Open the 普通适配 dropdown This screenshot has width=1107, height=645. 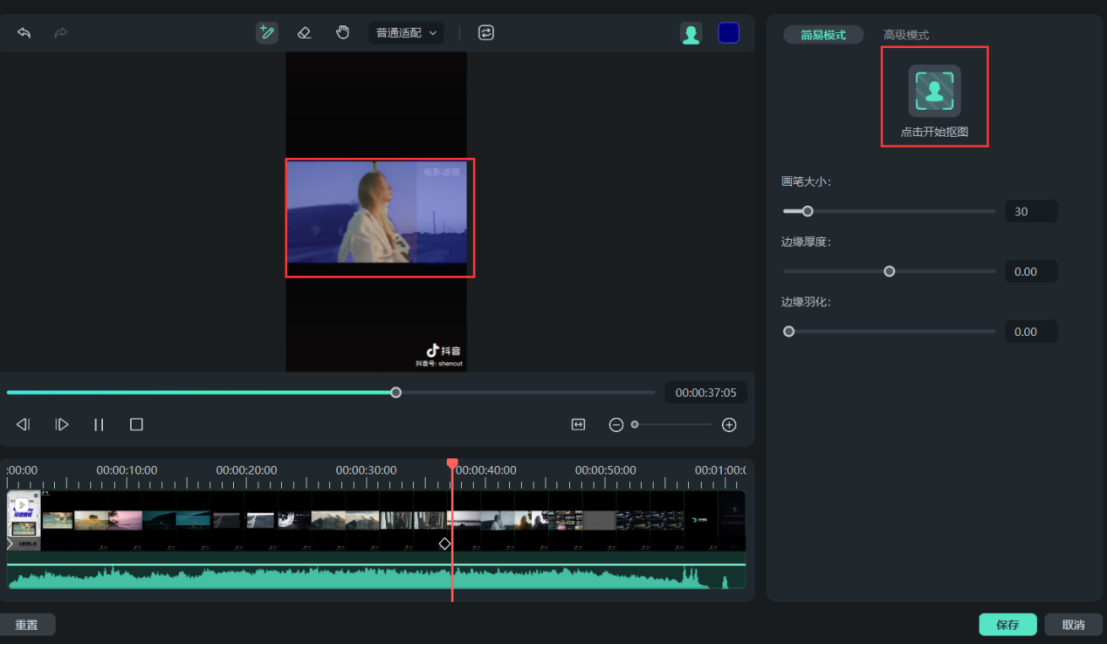click(x=406, y=33)
